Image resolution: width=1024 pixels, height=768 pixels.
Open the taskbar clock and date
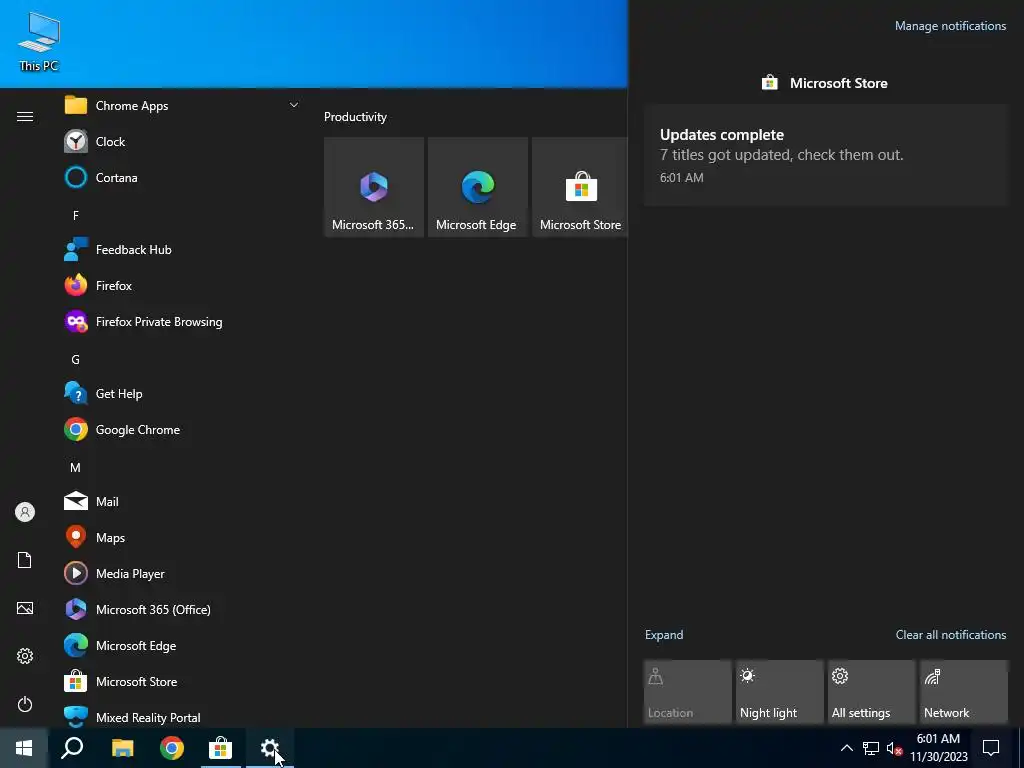pos(938,748)
